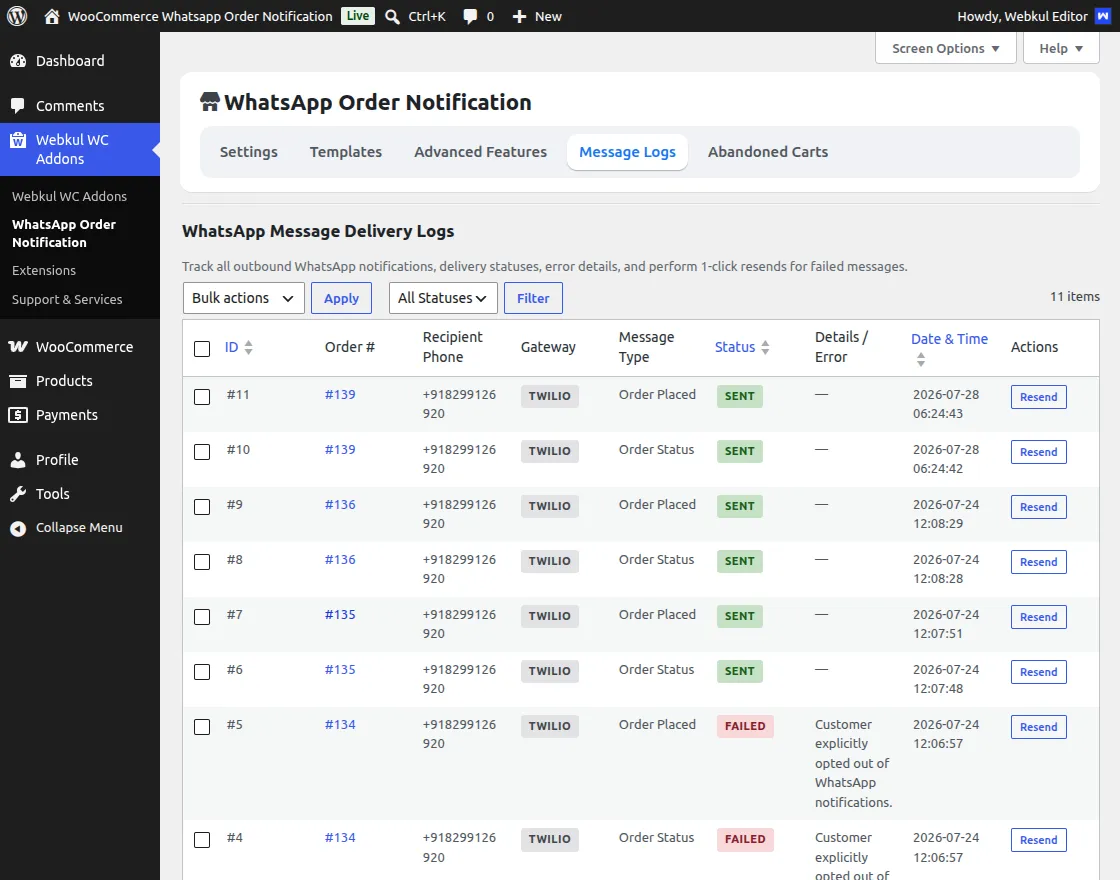Click FAILED status badge in row #5

745,726
